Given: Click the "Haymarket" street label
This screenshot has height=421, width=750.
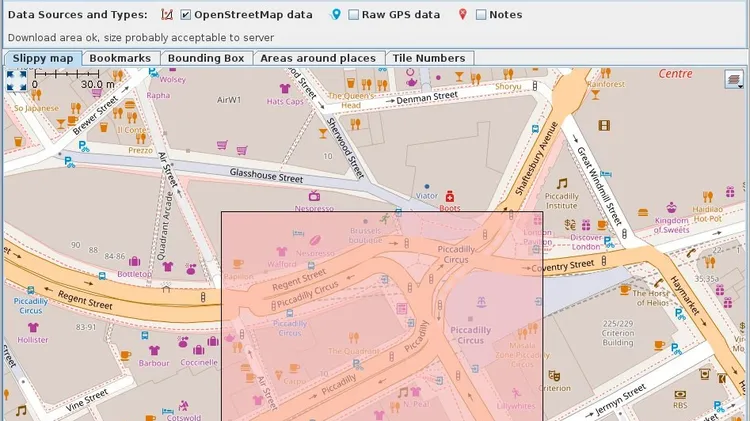Looking at the screenshot, I should pyautogui.click(x=685, y=296).
